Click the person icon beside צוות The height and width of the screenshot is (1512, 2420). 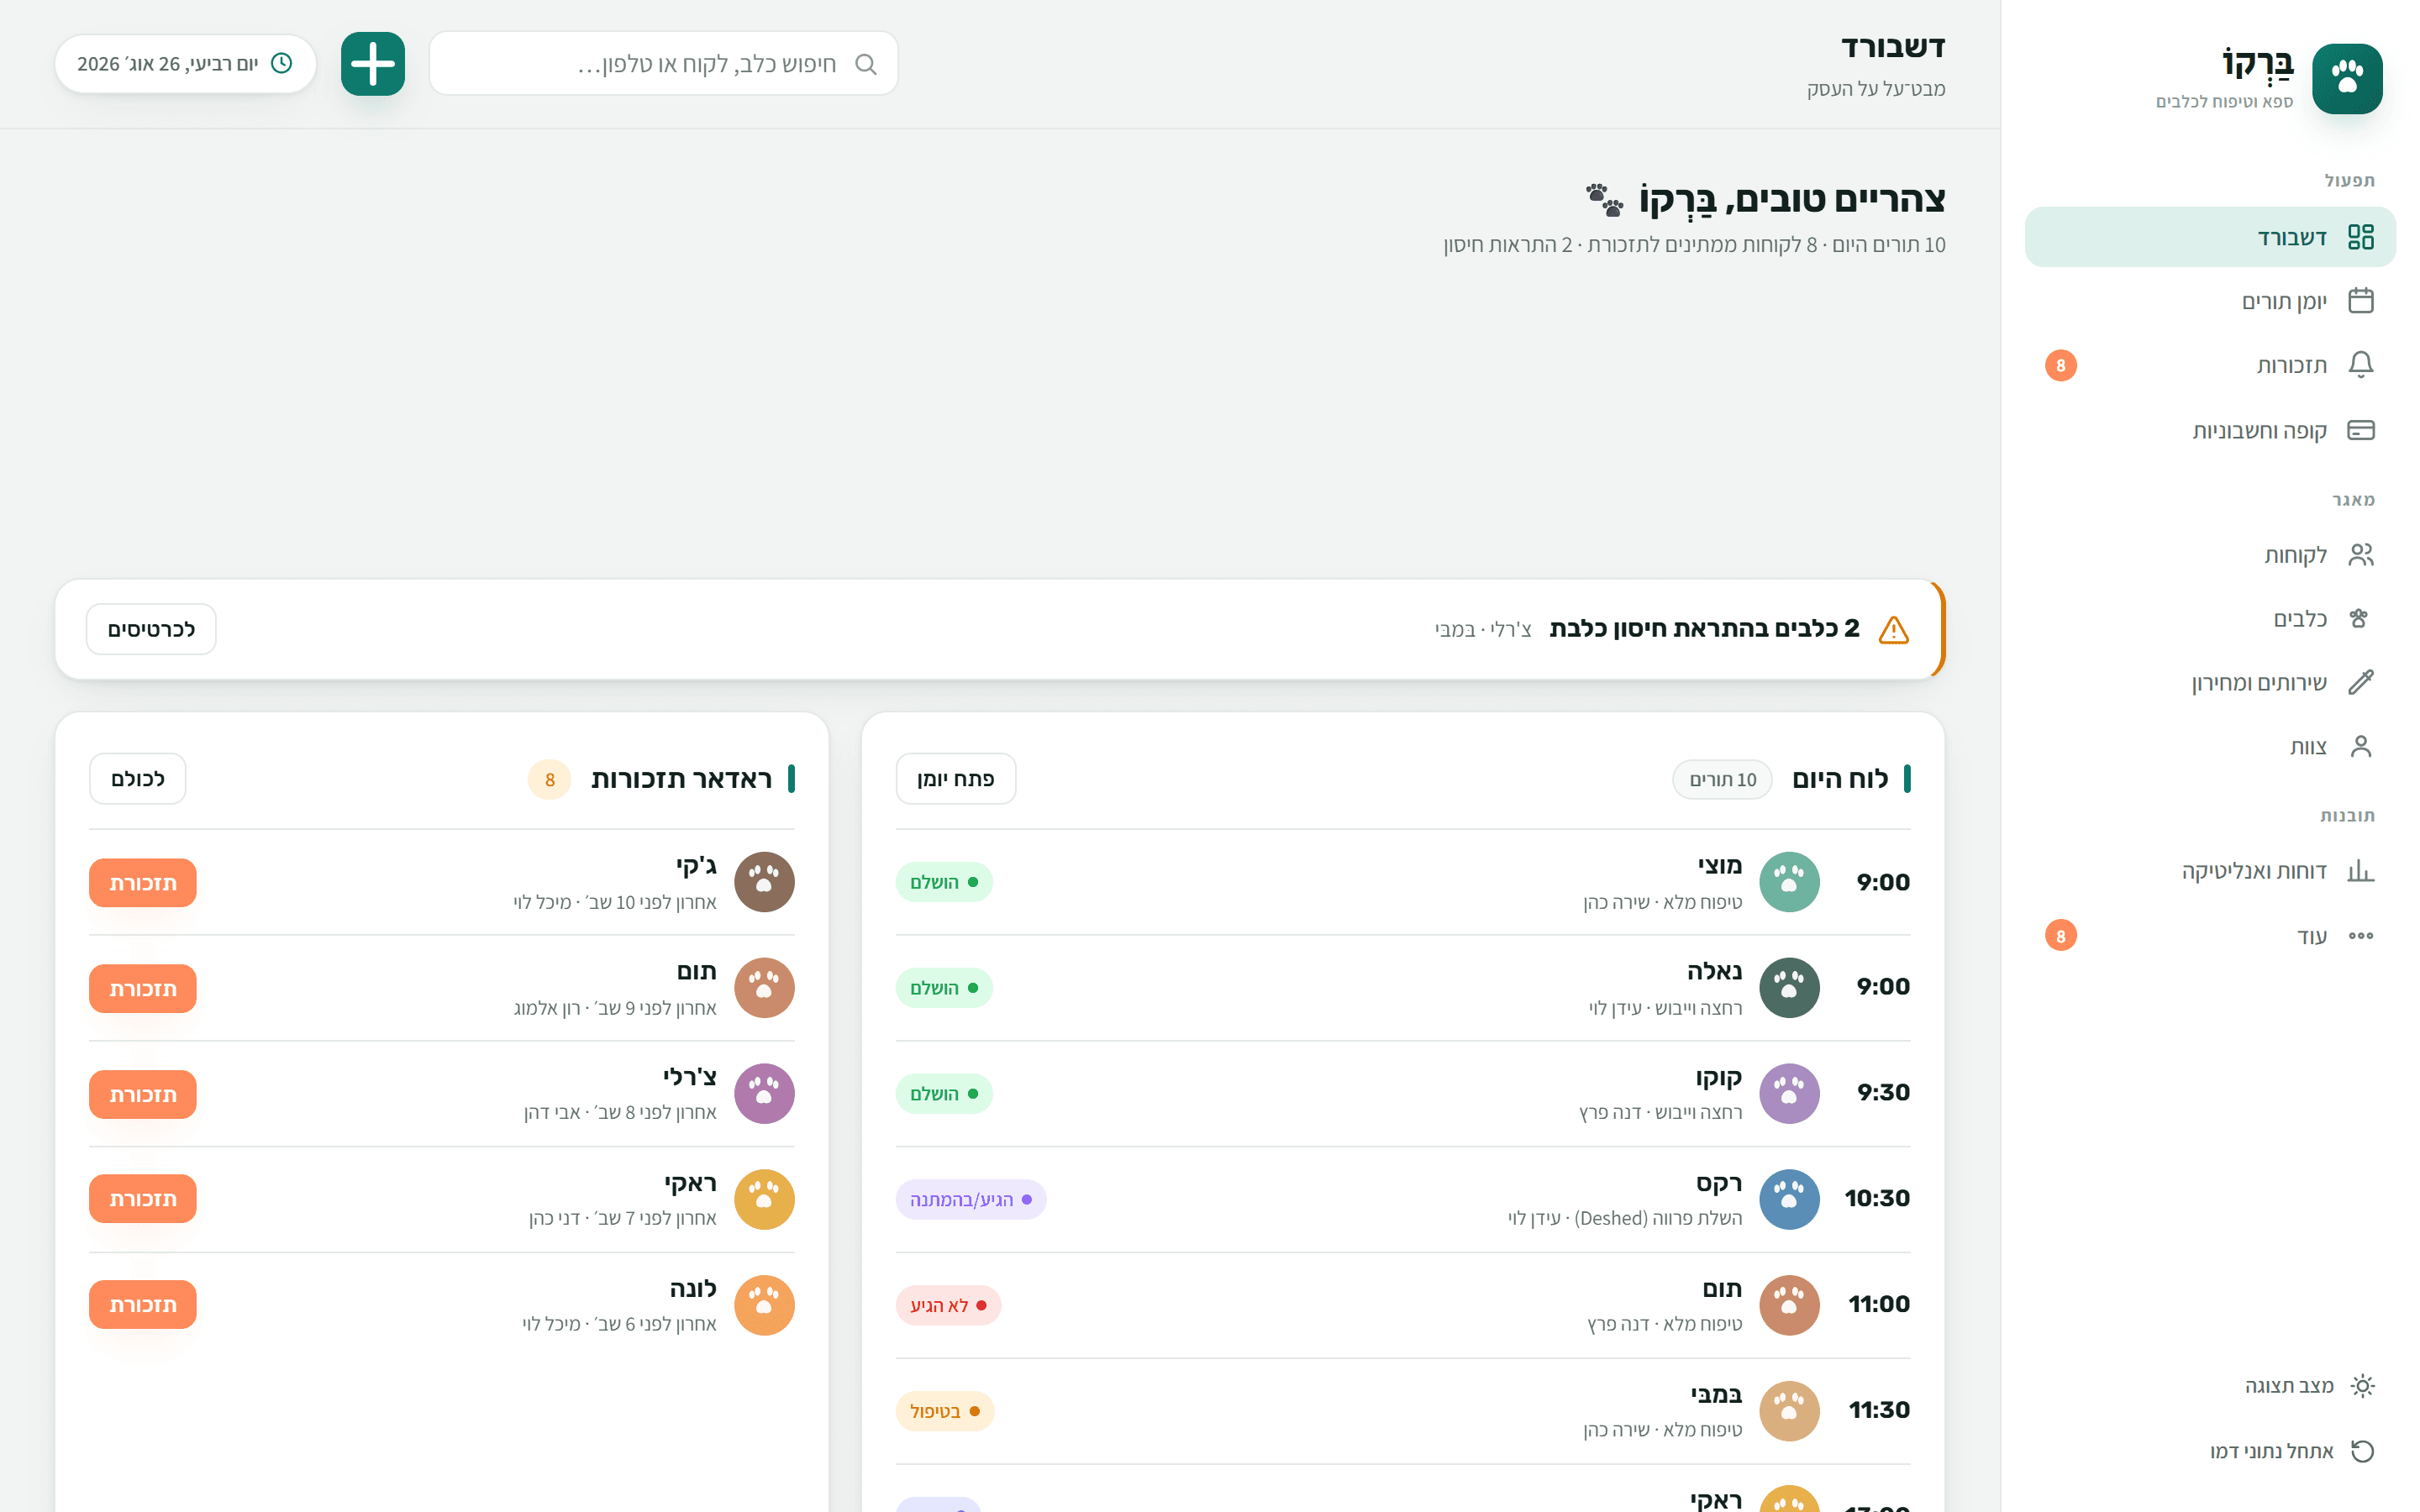[2360, 747]
